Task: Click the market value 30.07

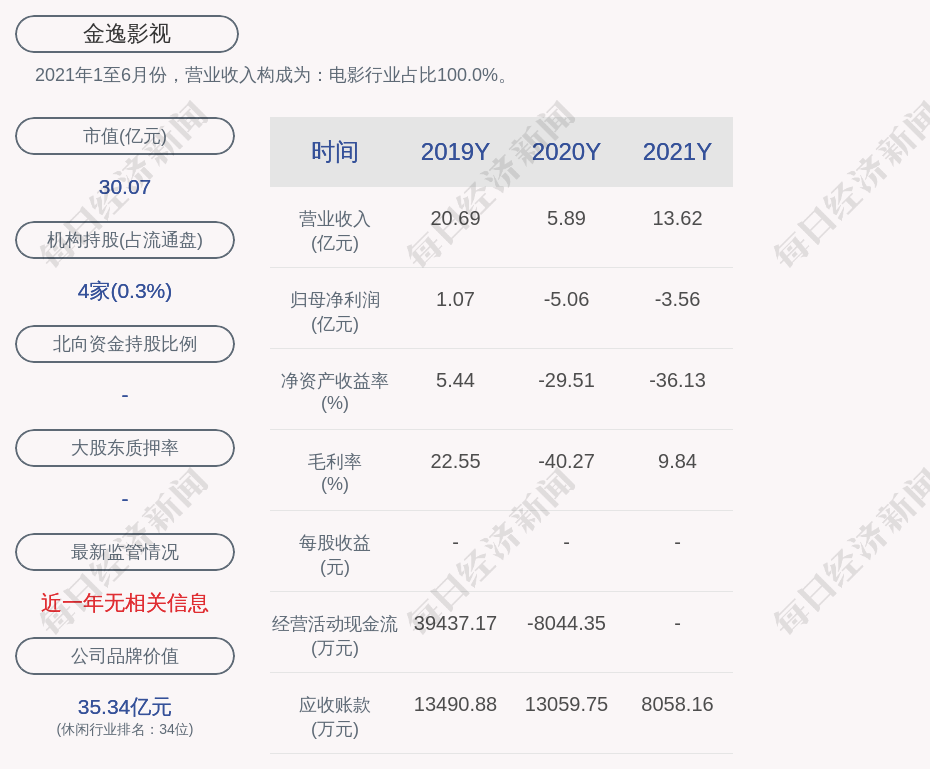Action: click(x=125, y=187)
